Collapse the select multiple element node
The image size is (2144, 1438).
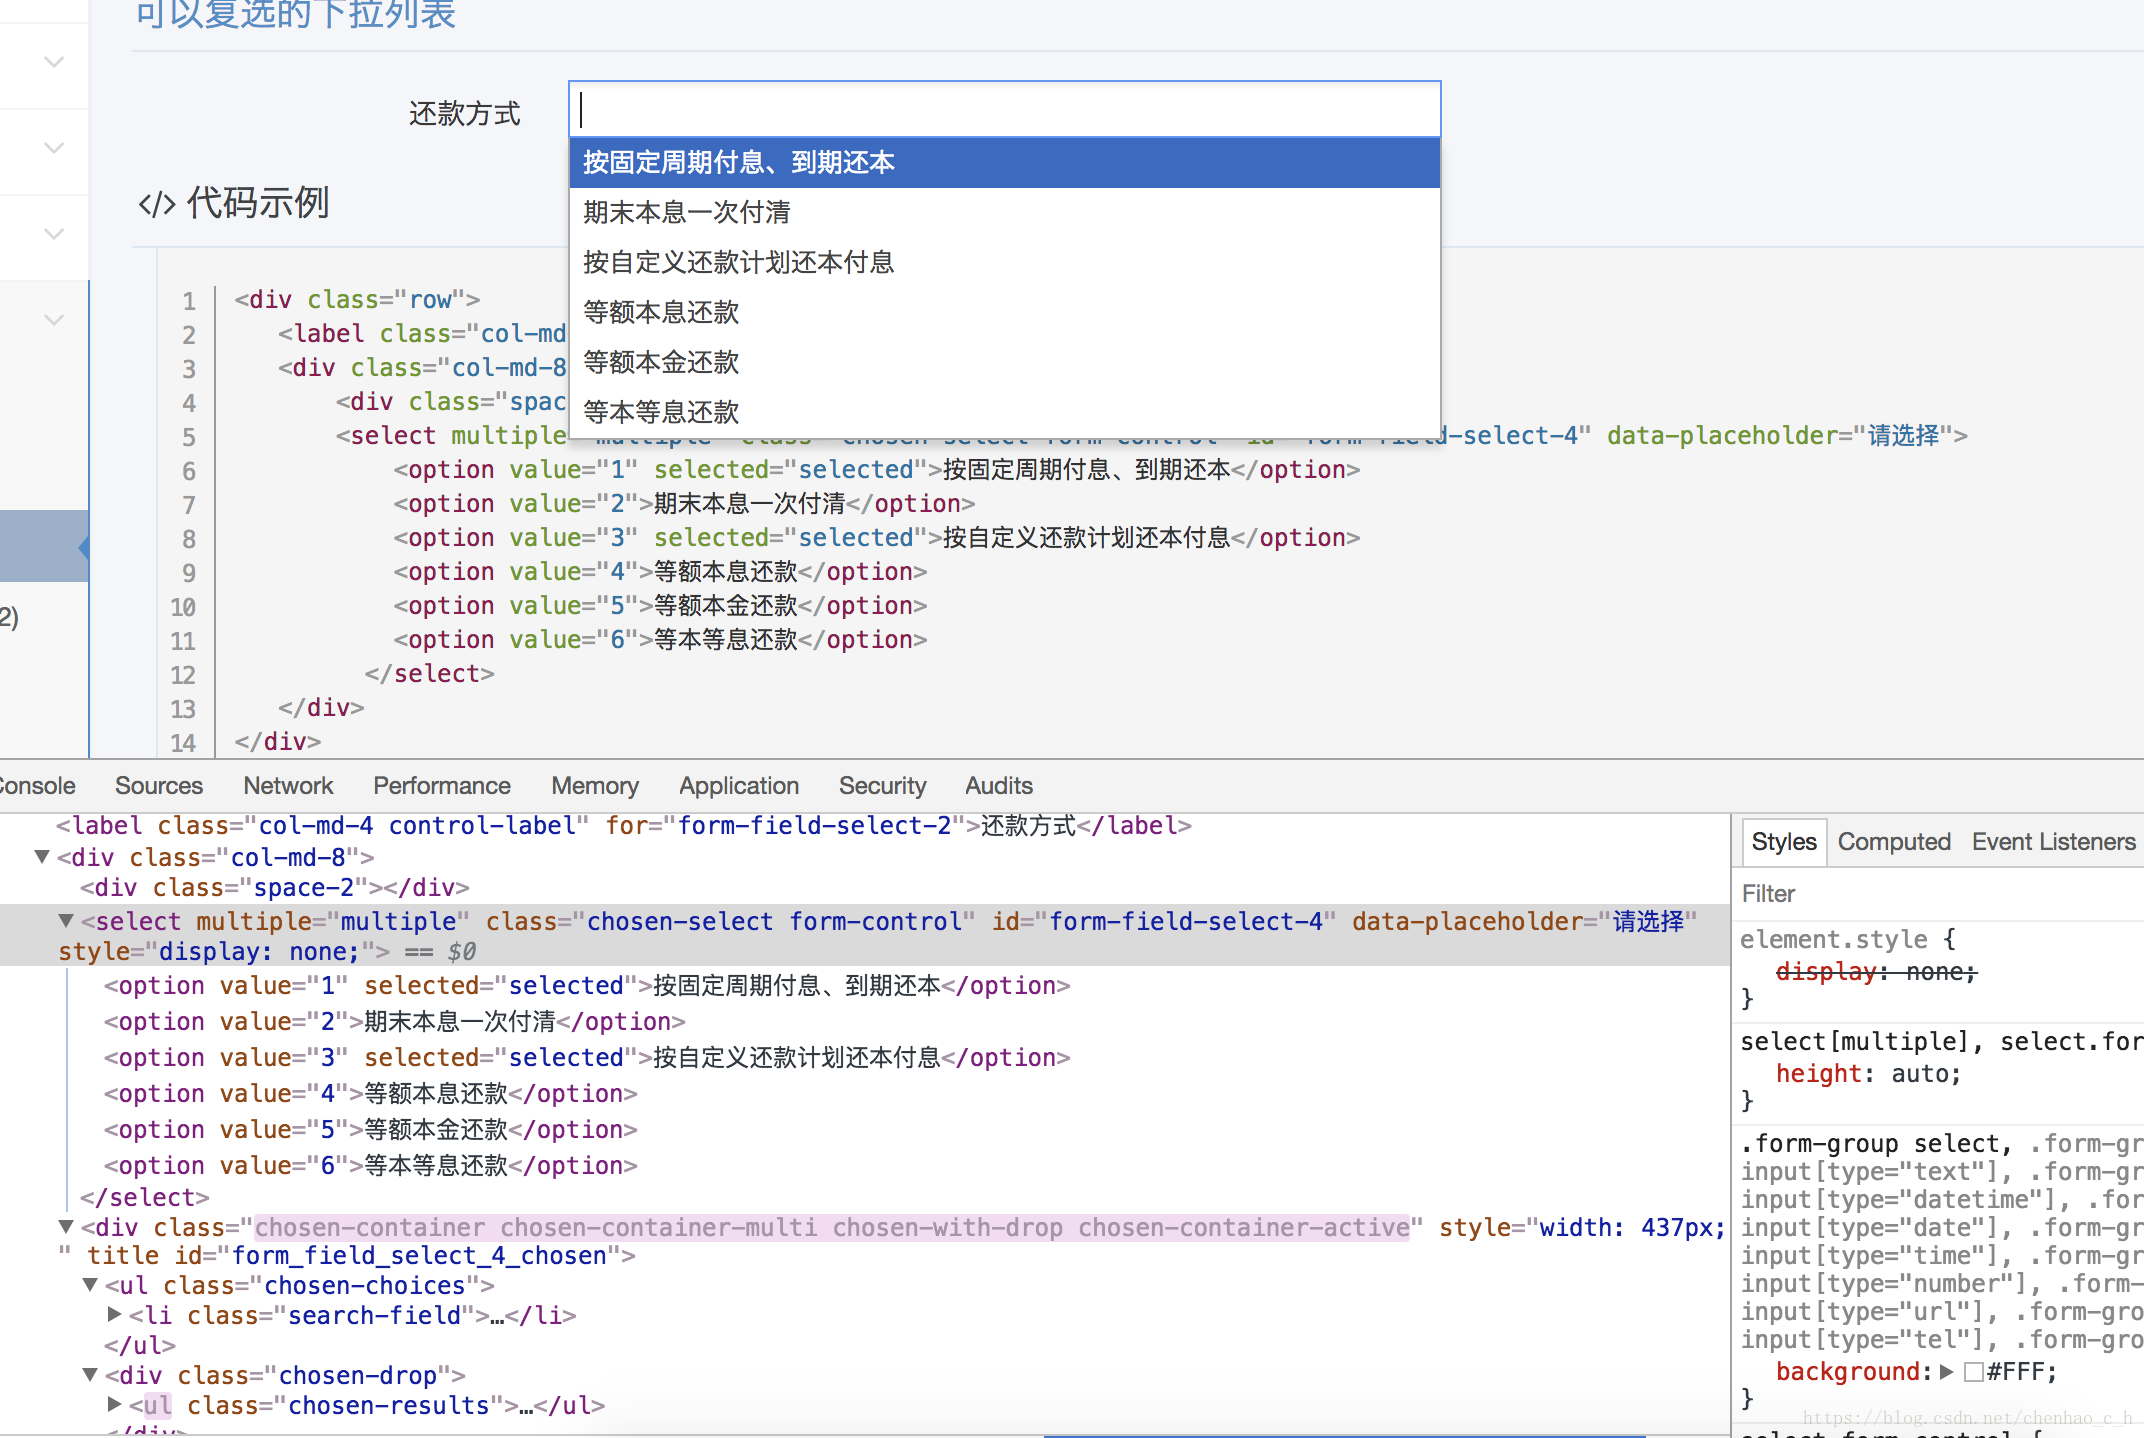click(x=66, y=921)
